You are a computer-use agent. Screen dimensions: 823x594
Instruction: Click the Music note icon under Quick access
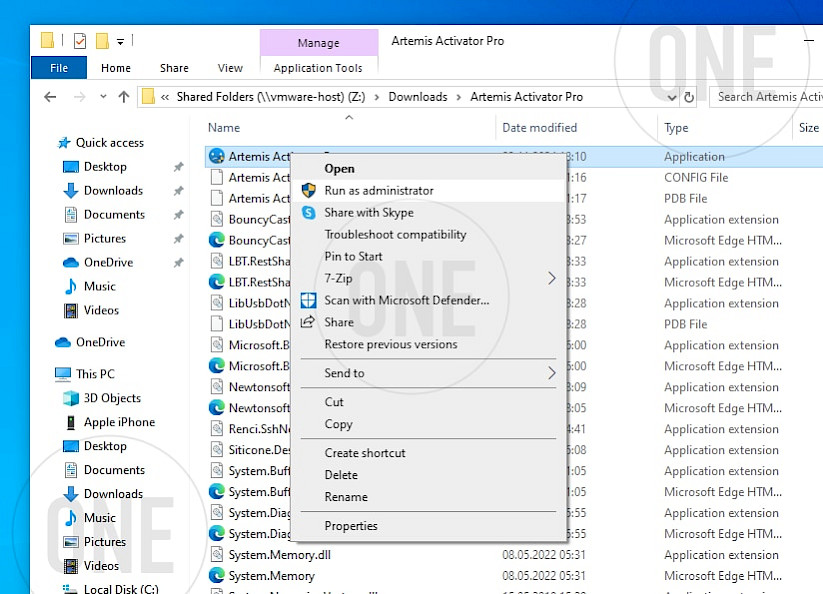[70, 286]
